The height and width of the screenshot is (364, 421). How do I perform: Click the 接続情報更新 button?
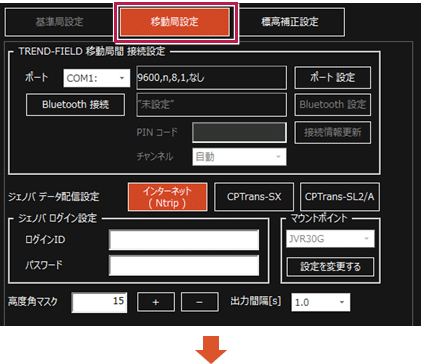click(332, 132)
